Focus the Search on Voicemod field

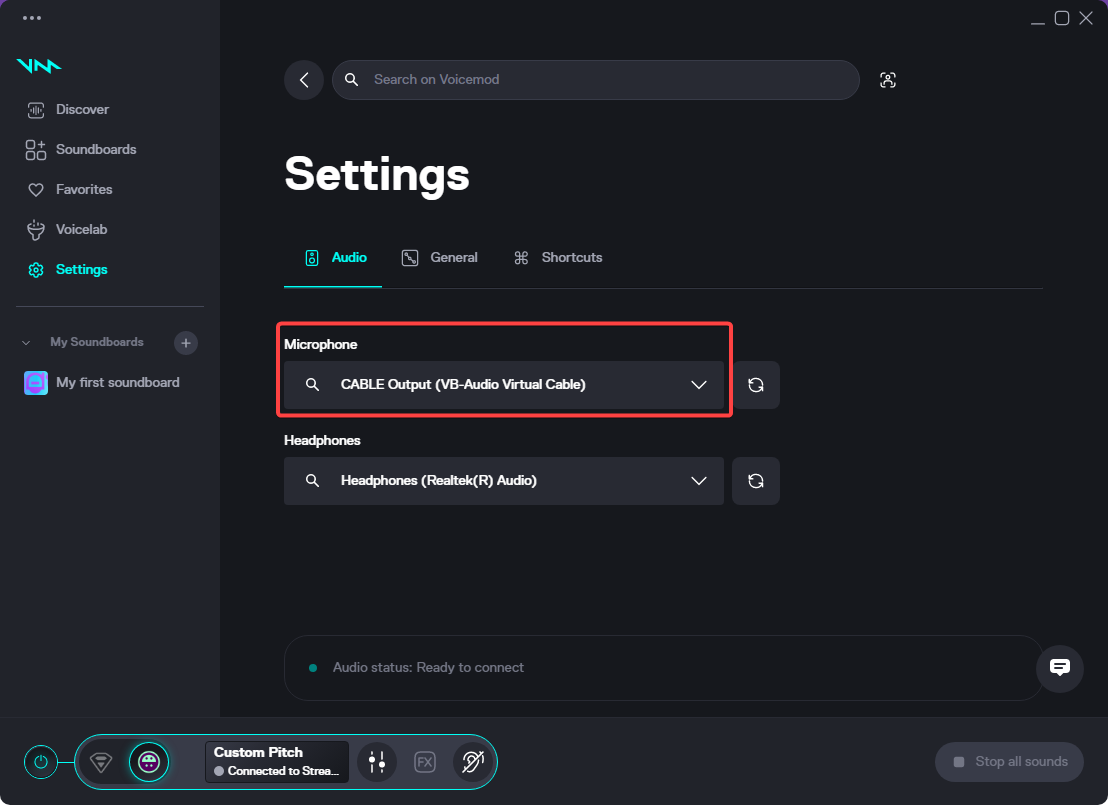(596, 80)
